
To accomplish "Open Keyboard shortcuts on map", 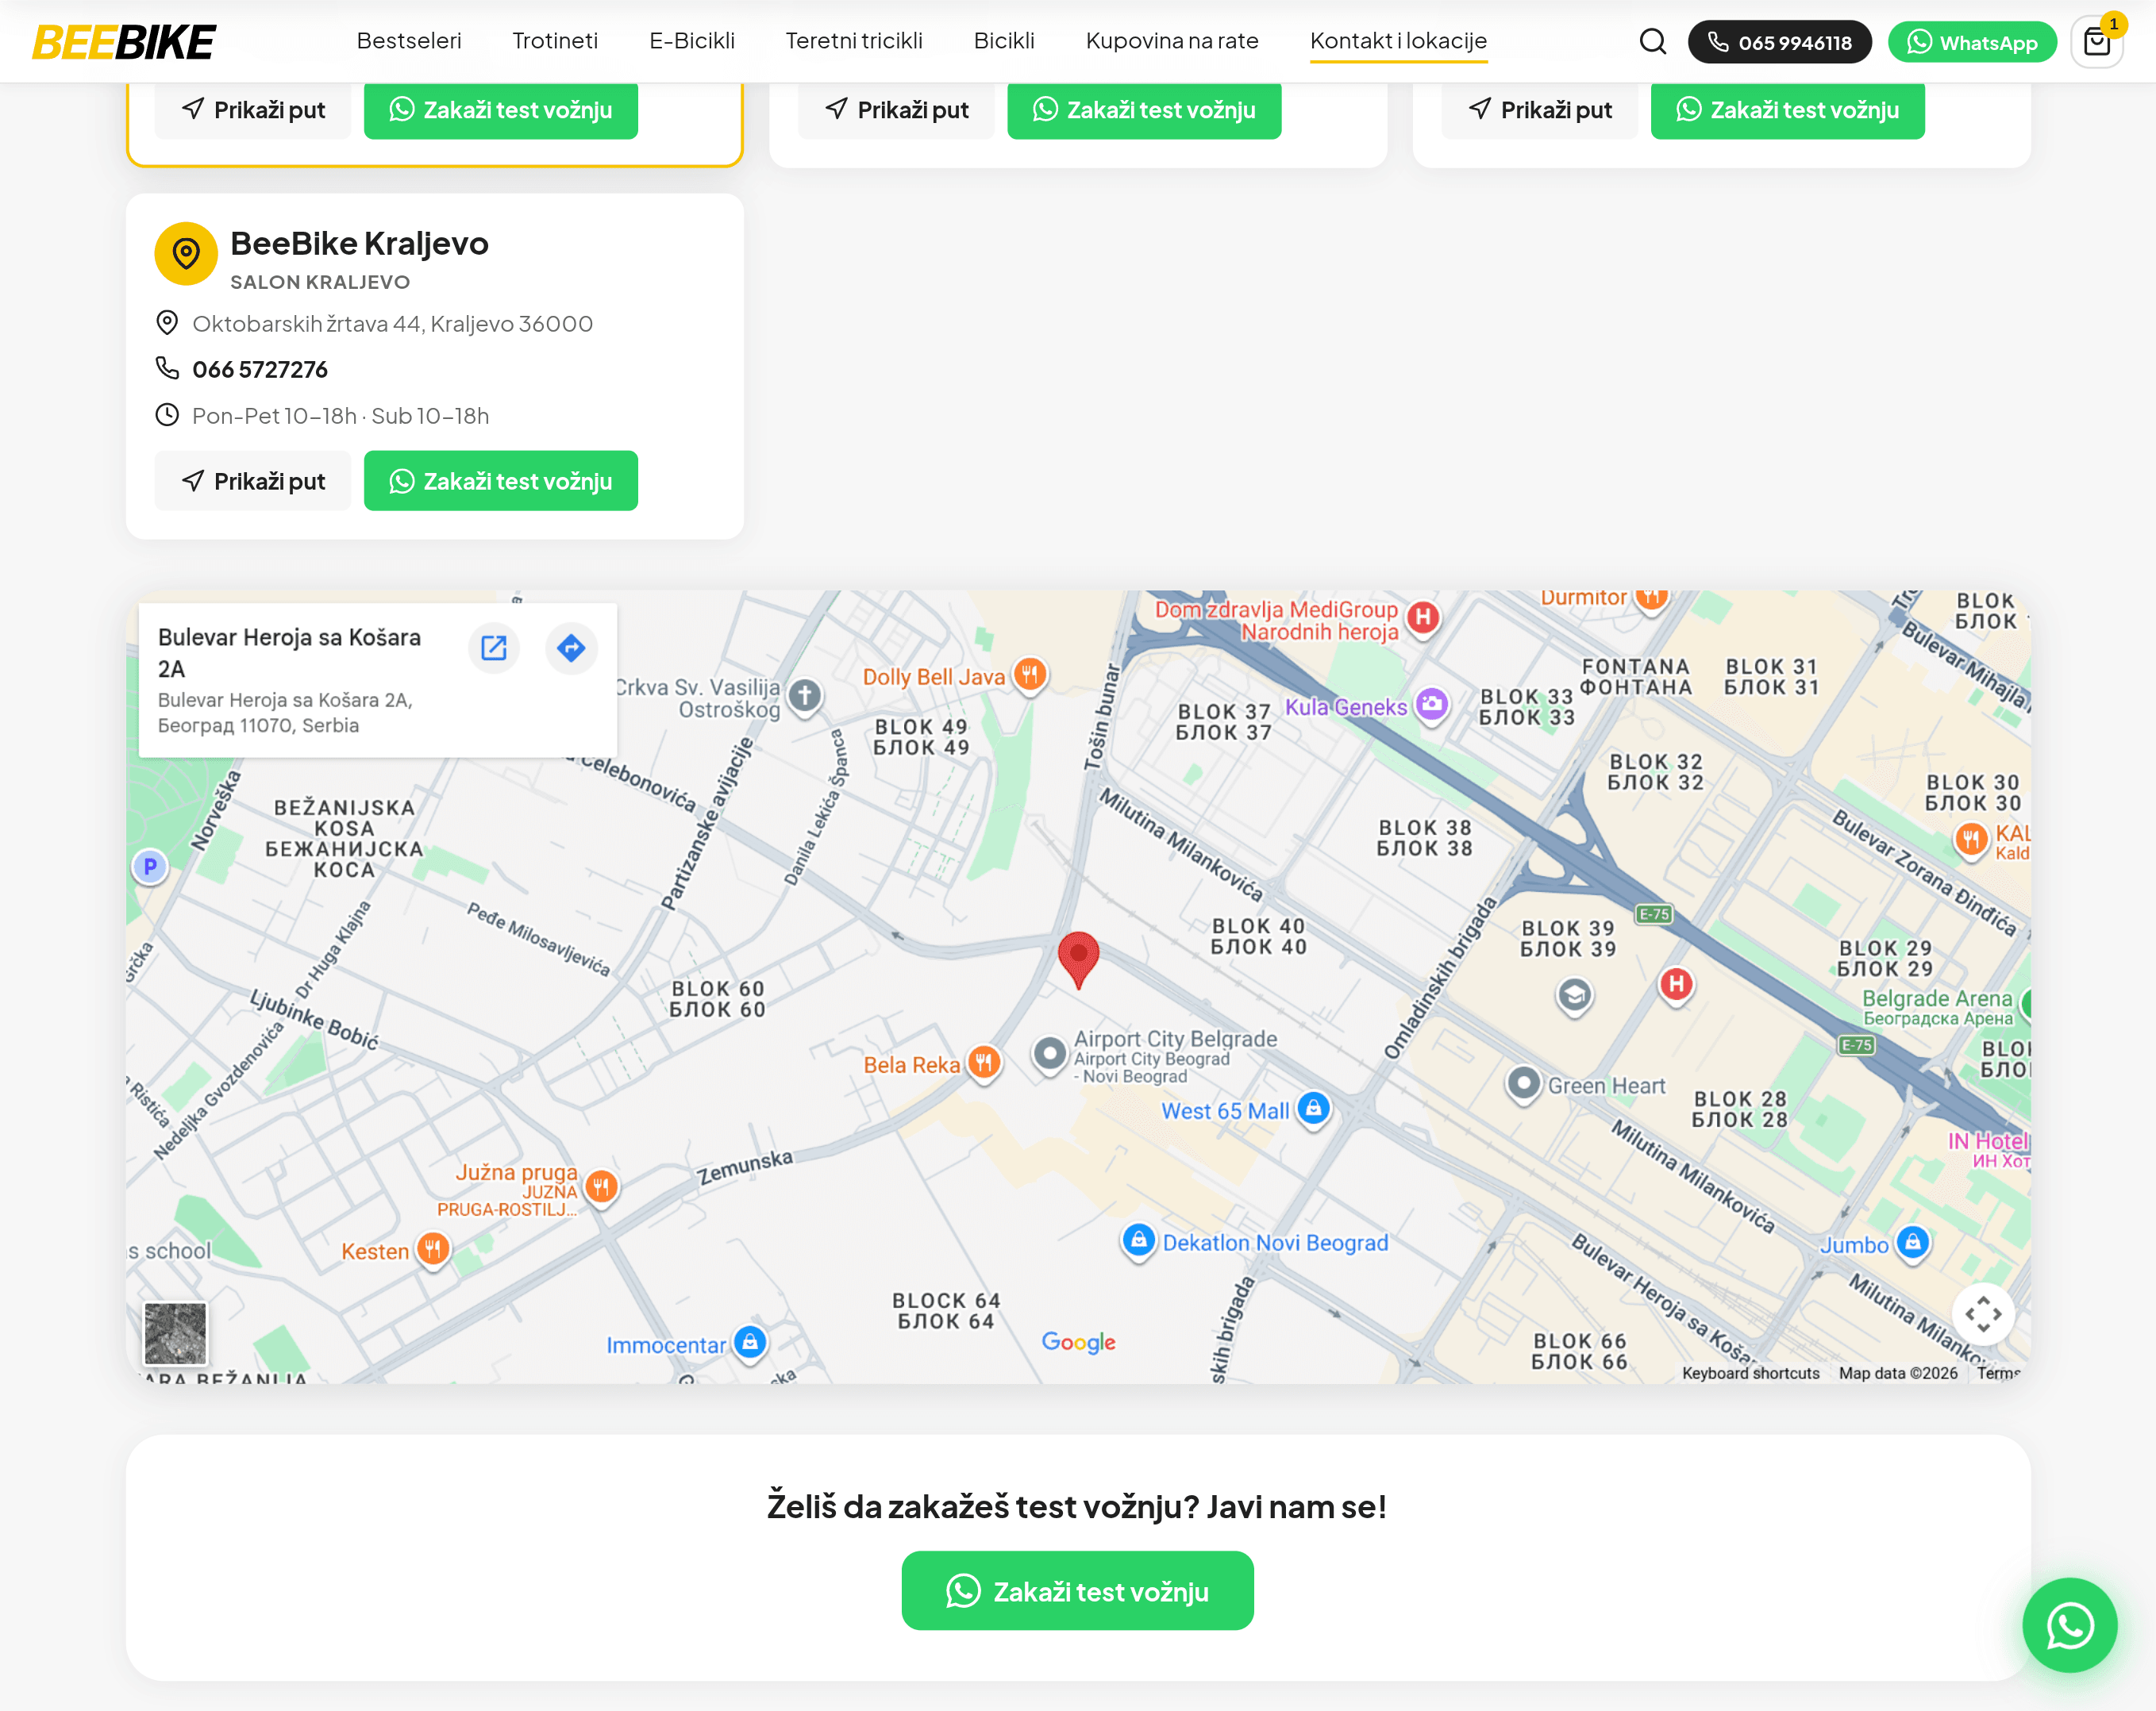I will pos(1750,1373).
